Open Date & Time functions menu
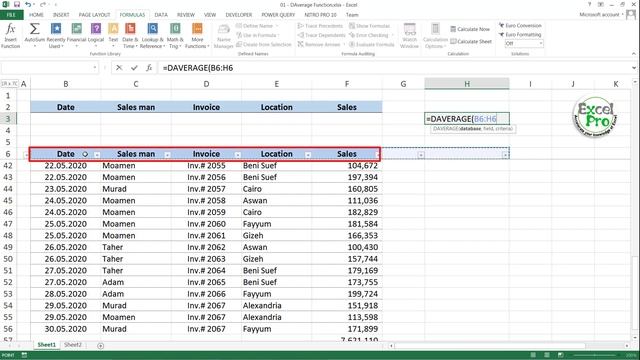Image resolution: width=640 pixels, height=360 pixels. point(130,36)
